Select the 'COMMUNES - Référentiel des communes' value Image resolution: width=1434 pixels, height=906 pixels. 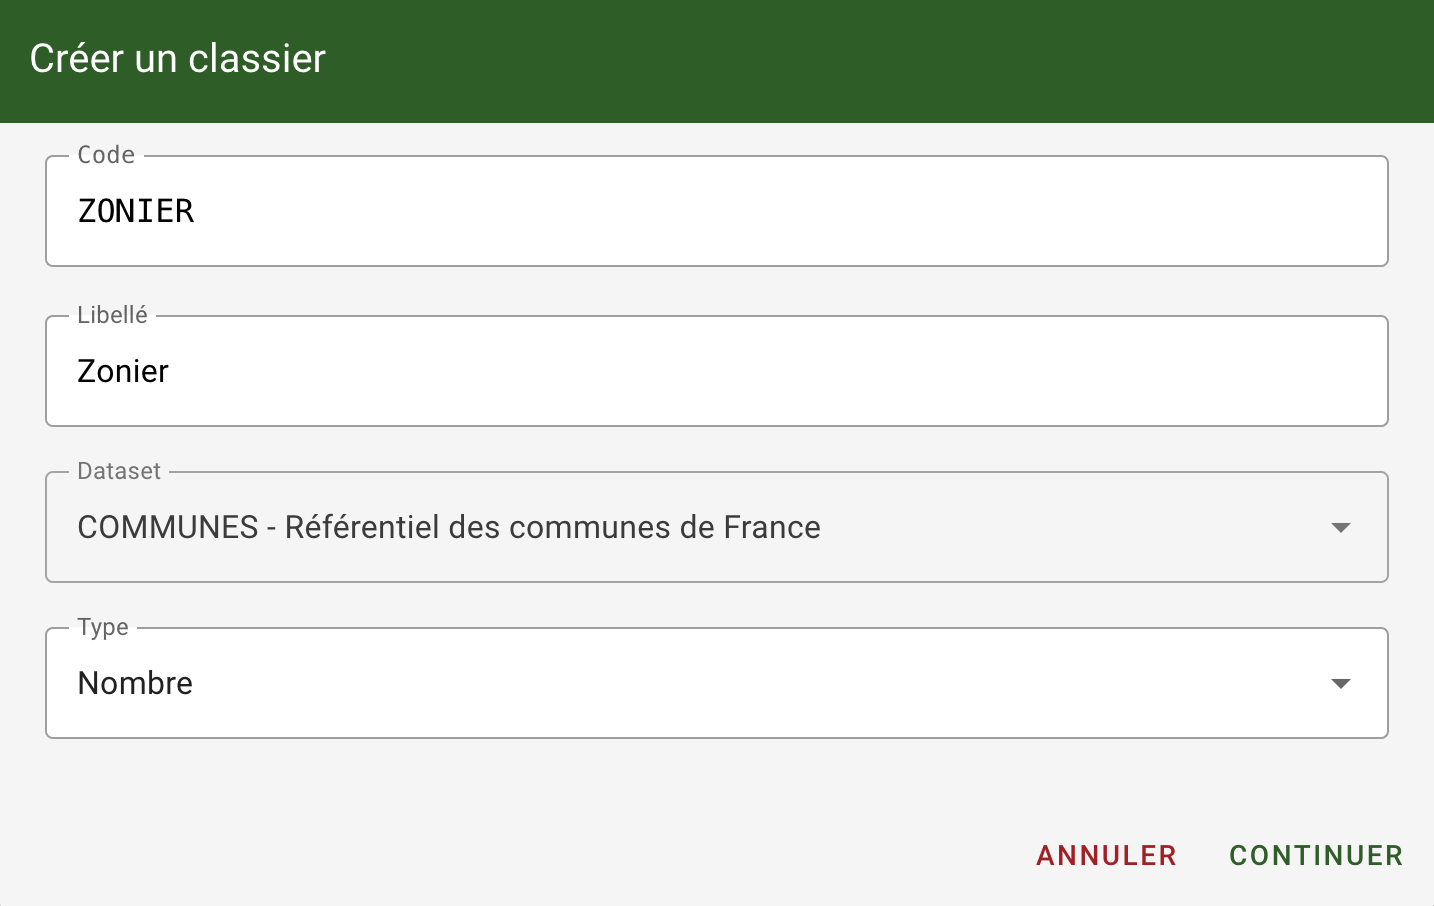pos(449,528)
